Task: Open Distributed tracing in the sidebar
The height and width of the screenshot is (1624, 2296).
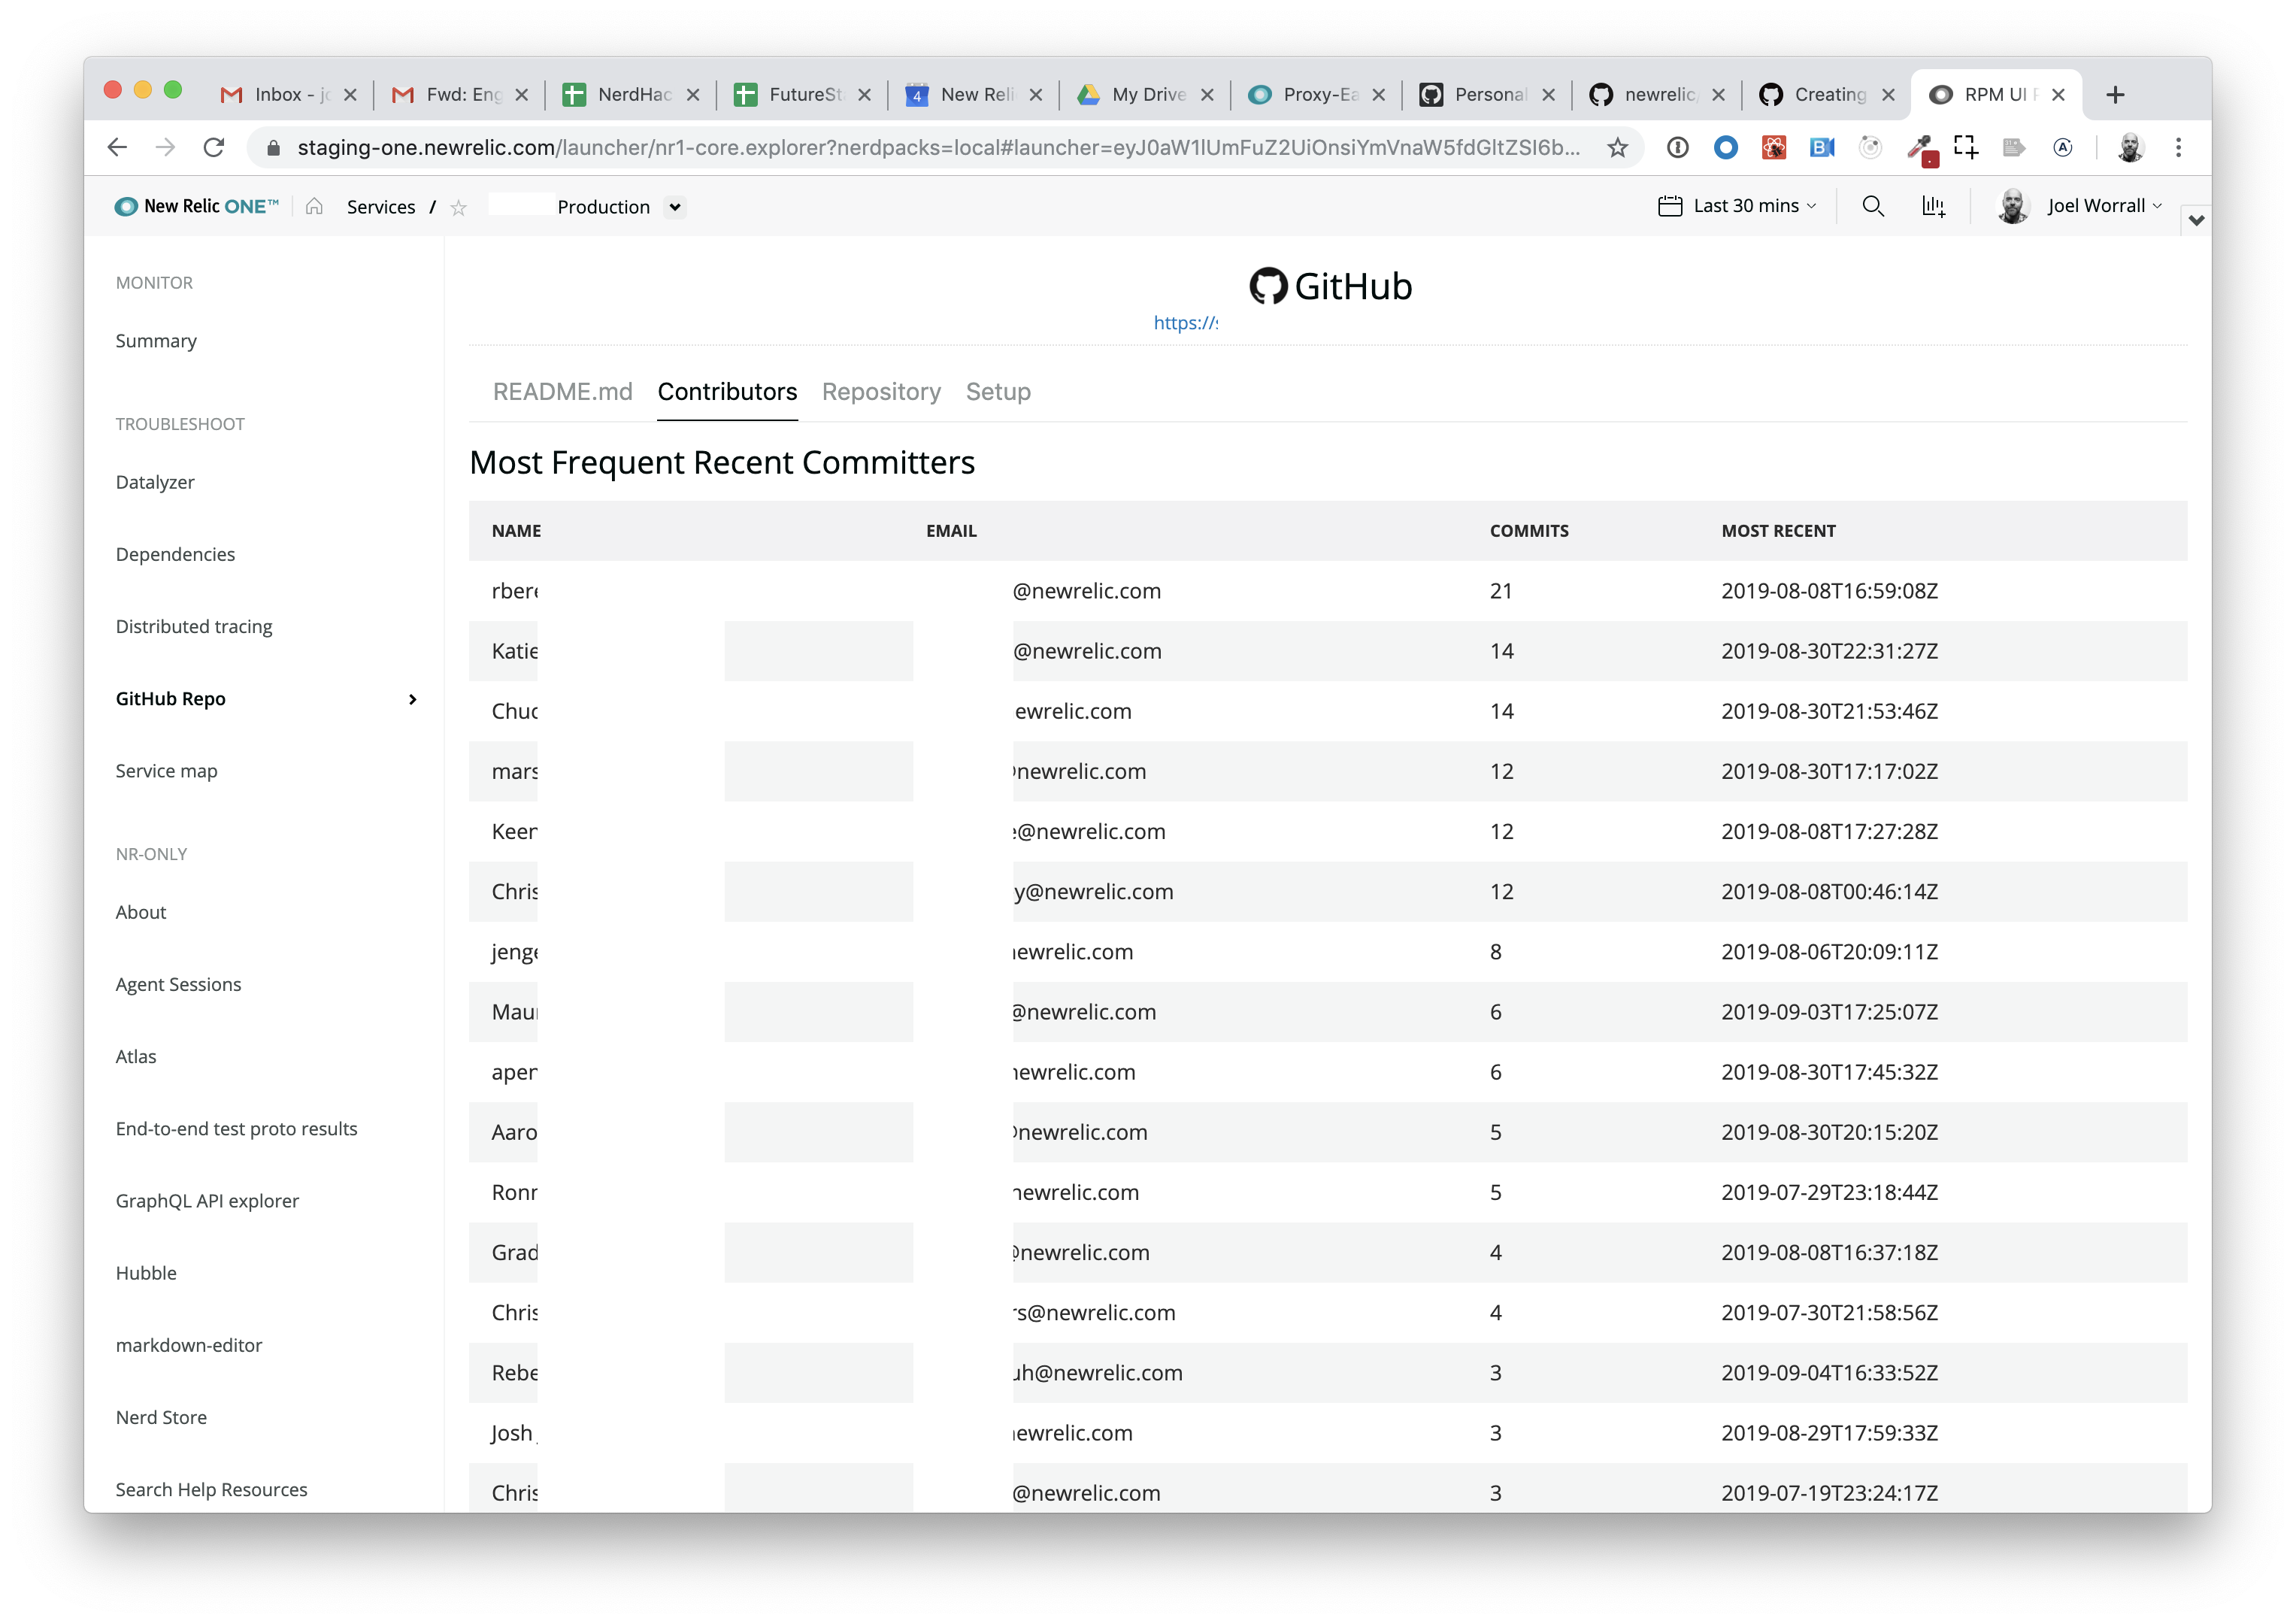Action: (x=194, y=627)
